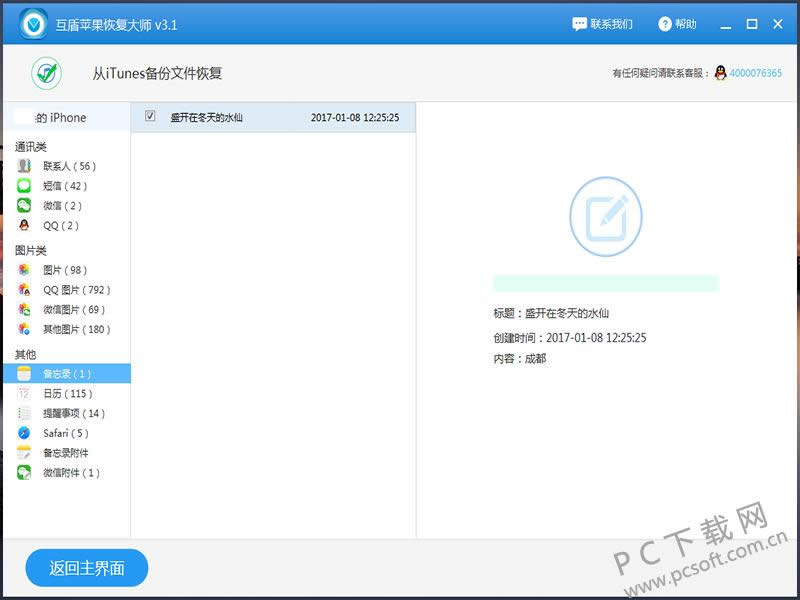The image size is (800, 600).
Task: Open 联系人 (56) category
Action: tap(69, 166)
